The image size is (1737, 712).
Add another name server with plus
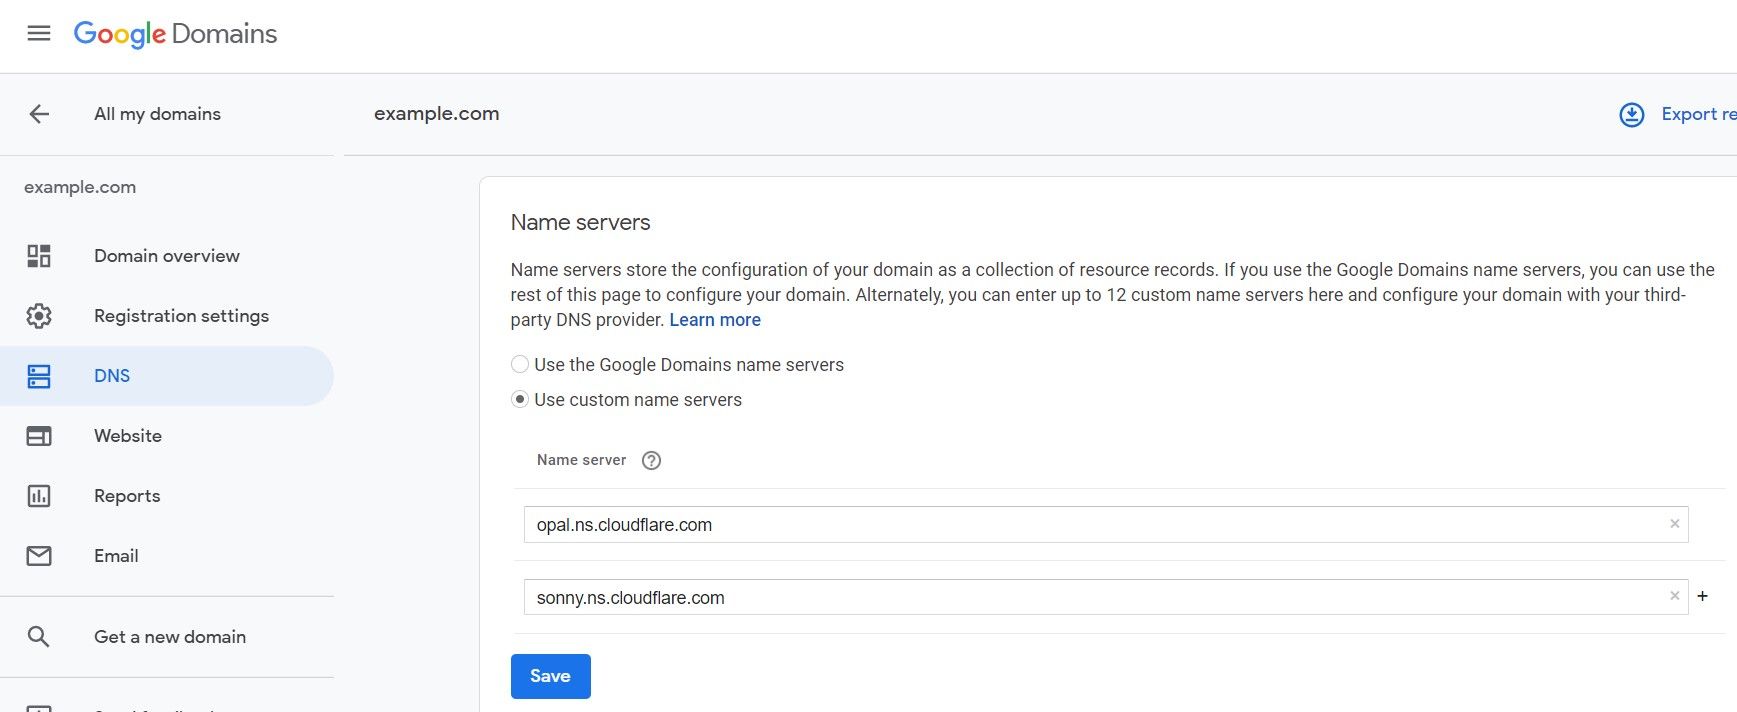click(1703, 596)
